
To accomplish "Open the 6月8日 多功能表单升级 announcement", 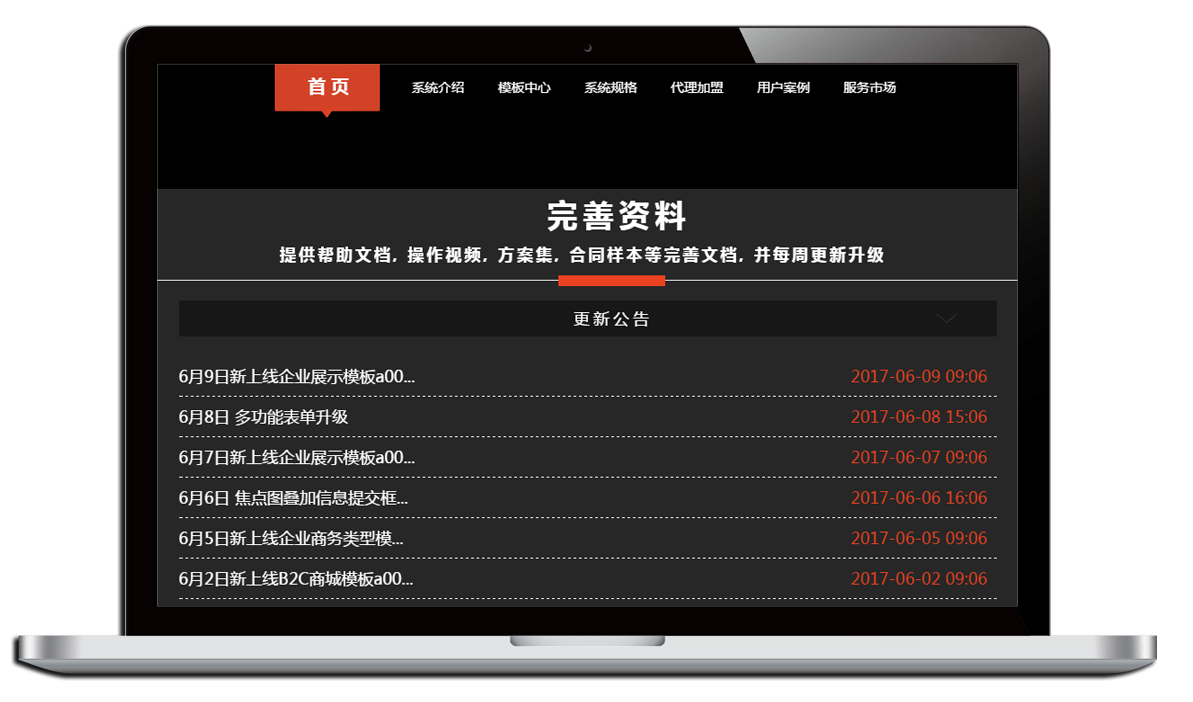I will (263, 417).
